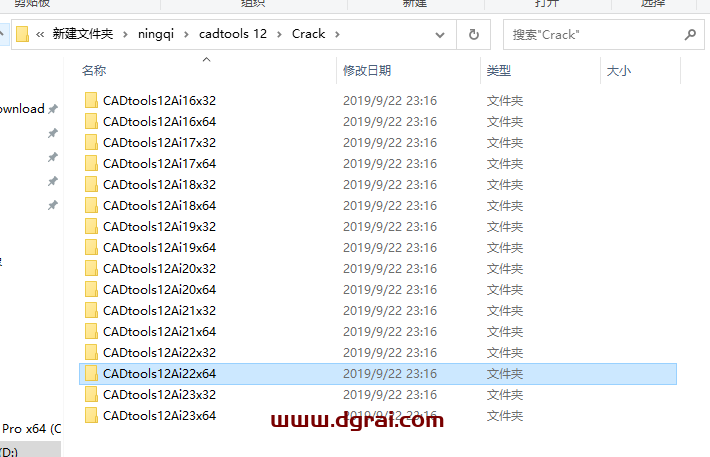Click the pin icon next to Download

(x=53, y=109)
